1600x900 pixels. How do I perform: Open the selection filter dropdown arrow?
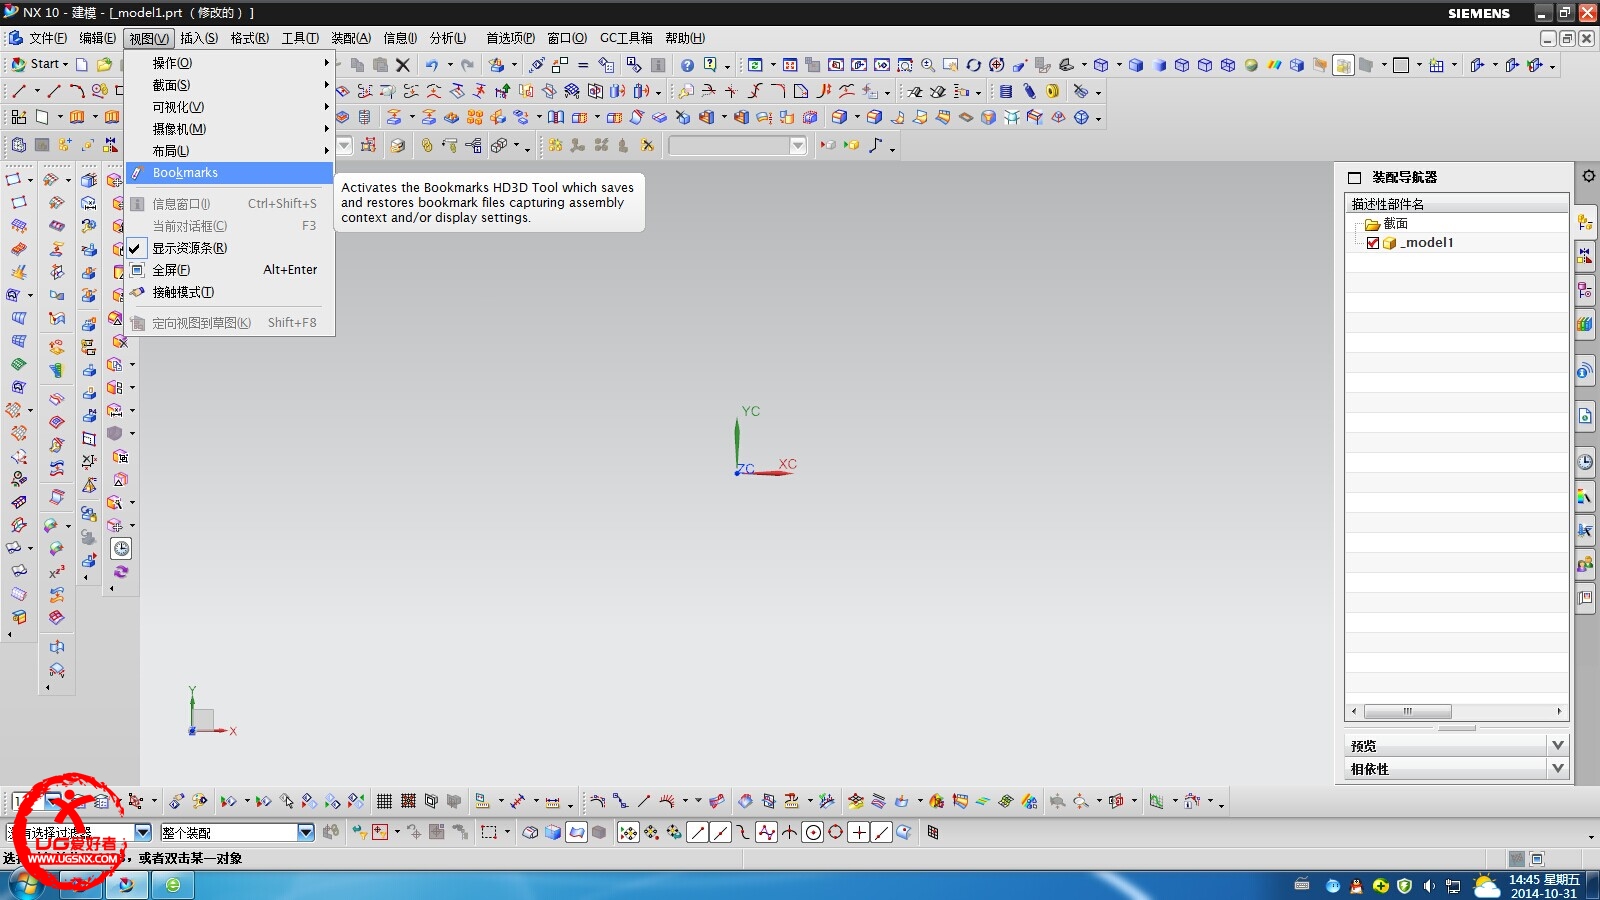[x=143, y=832]
